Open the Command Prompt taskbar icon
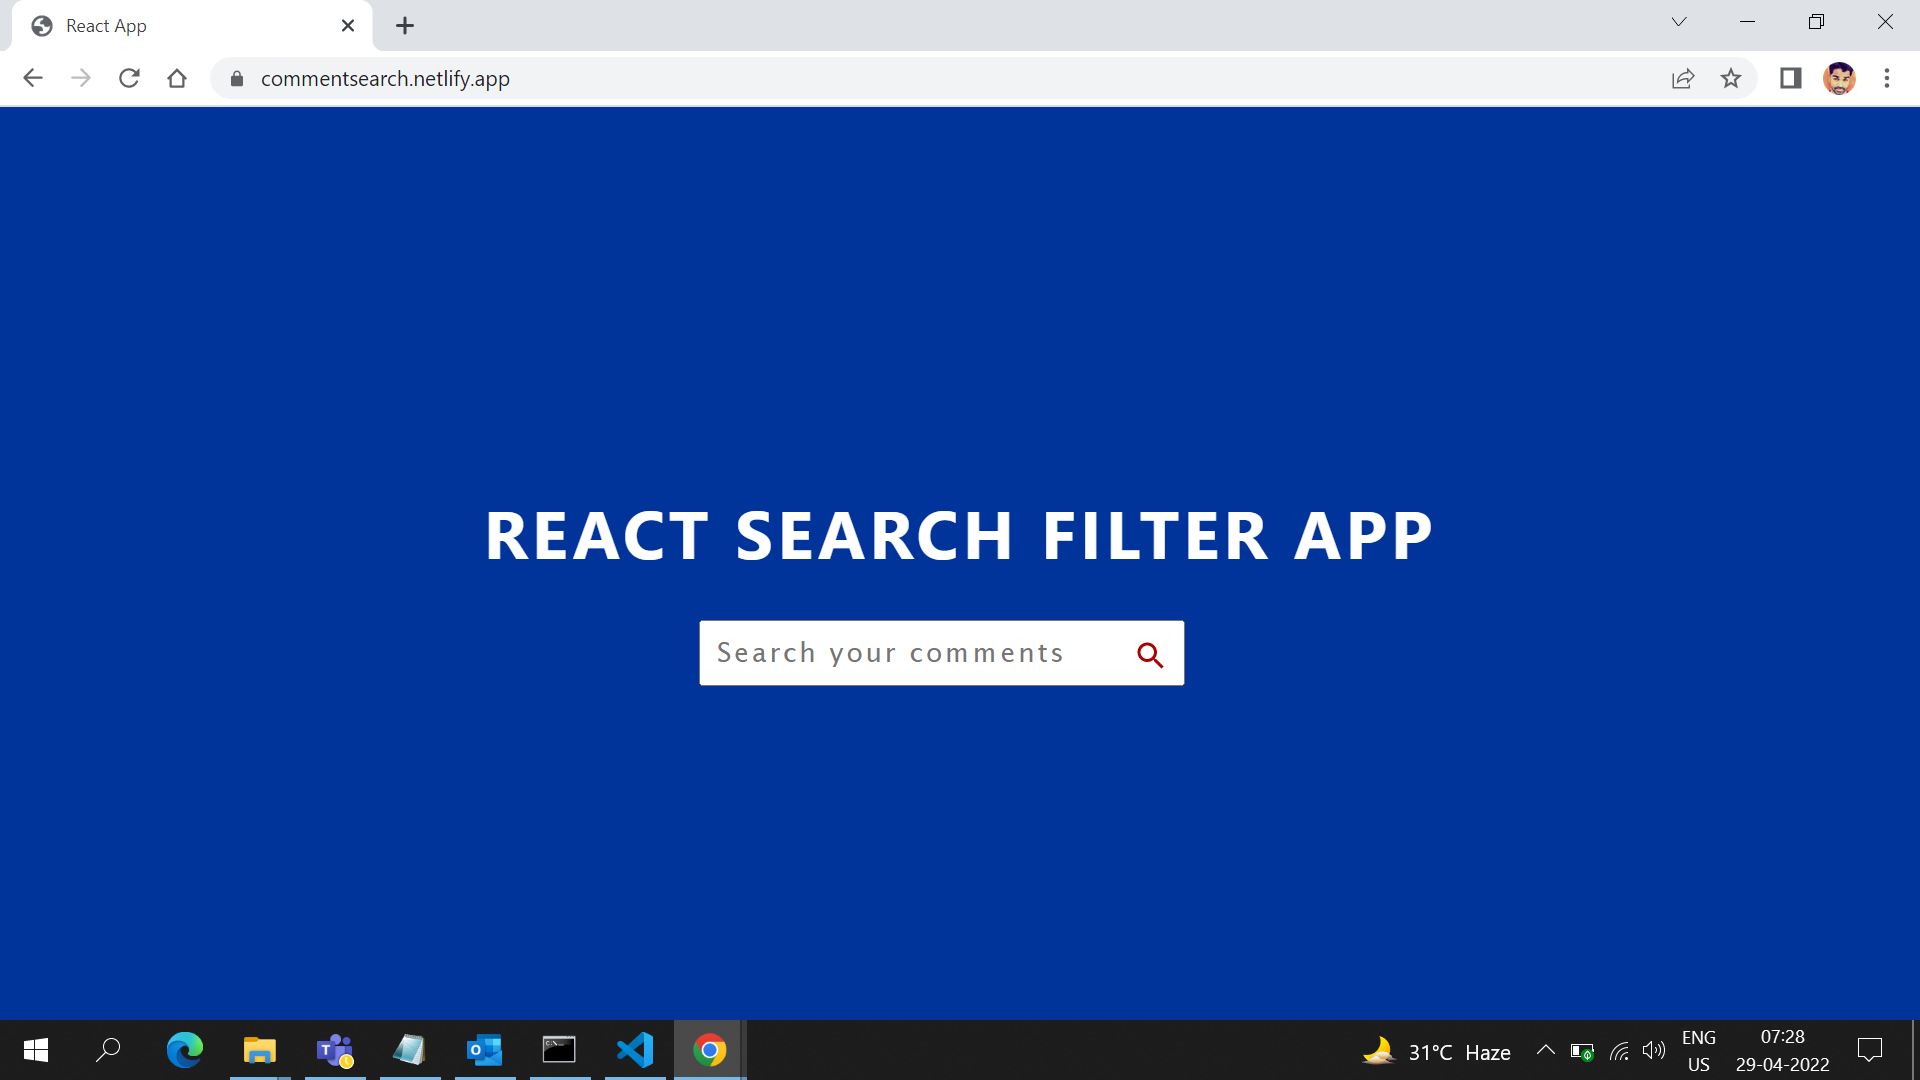 coord(560,1050)
